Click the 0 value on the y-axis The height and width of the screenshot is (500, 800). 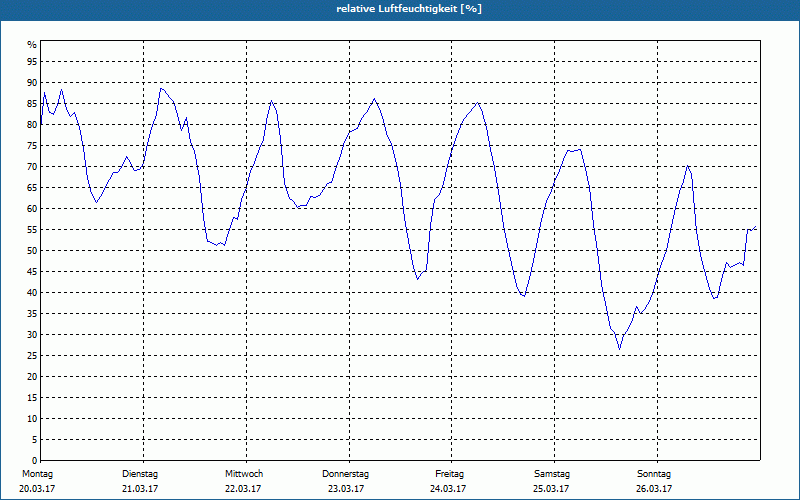(35, 461)
